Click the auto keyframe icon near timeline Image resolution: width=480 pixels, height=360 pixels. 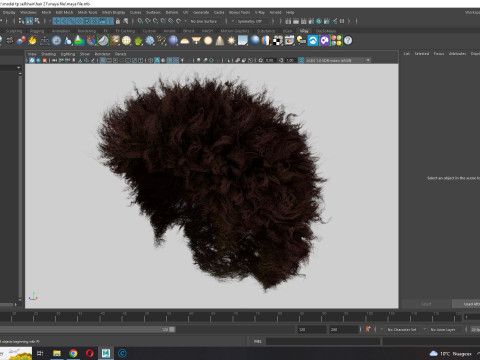(368, 329)
